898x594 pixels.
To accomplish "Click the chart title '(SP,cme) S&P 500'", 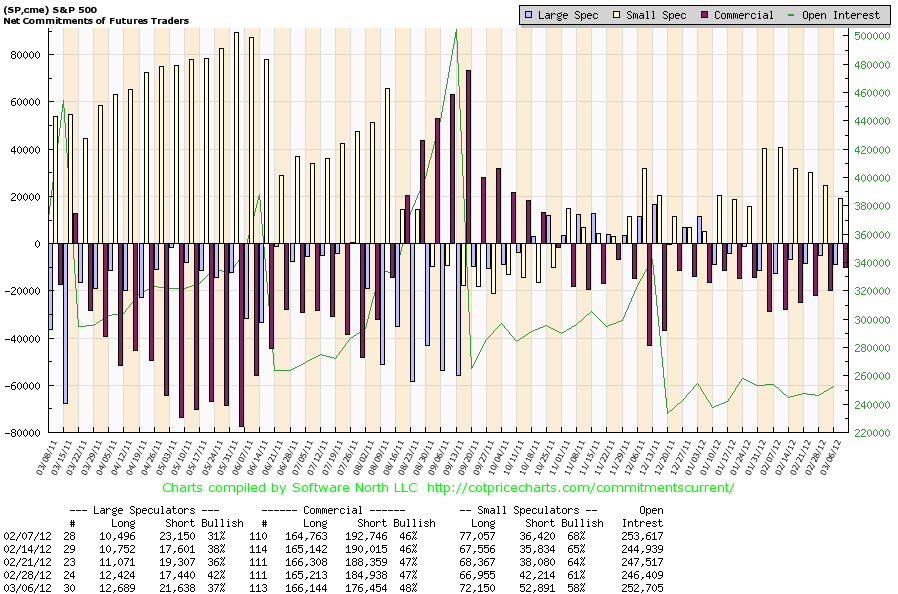I will point(50,9).
